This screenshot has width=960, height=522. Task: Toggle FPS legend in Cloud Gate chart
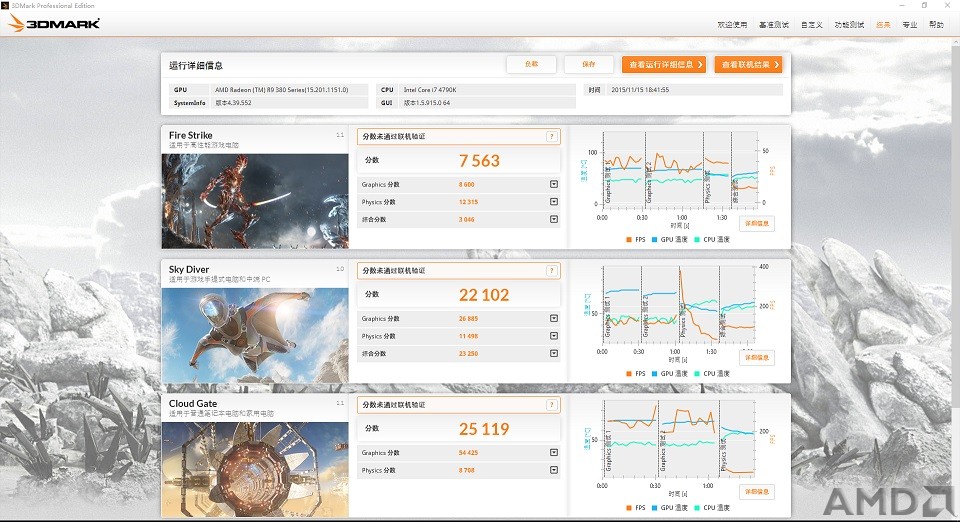click(636, 507)
